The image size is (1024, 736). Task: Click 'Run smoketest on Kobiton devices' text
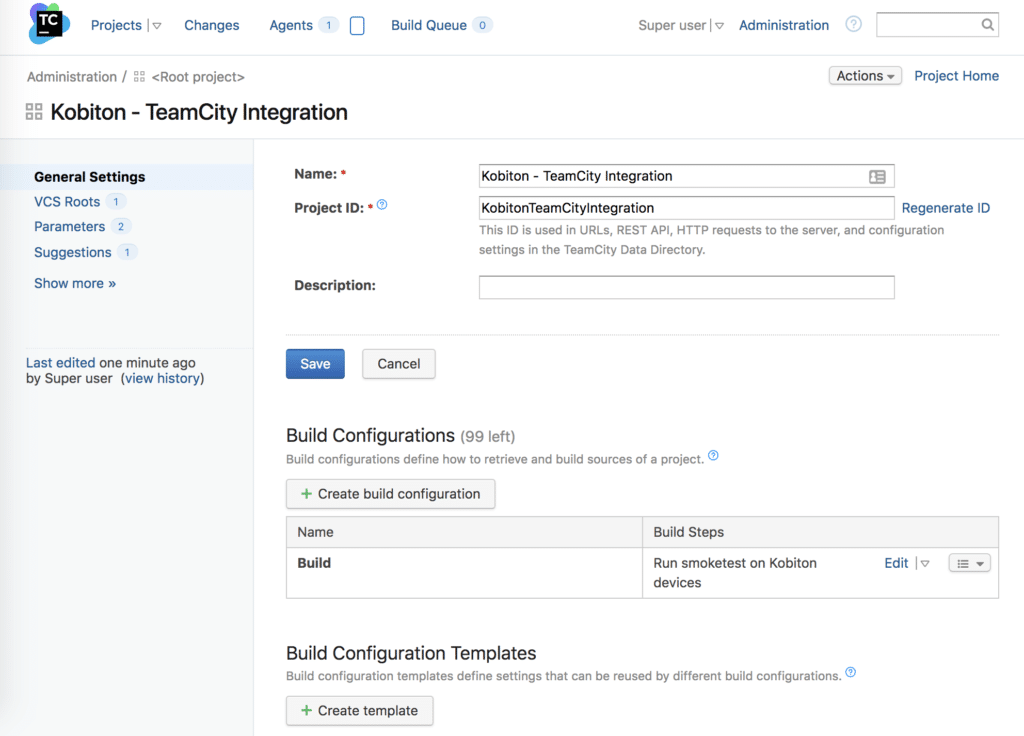(x=735, y=573)
